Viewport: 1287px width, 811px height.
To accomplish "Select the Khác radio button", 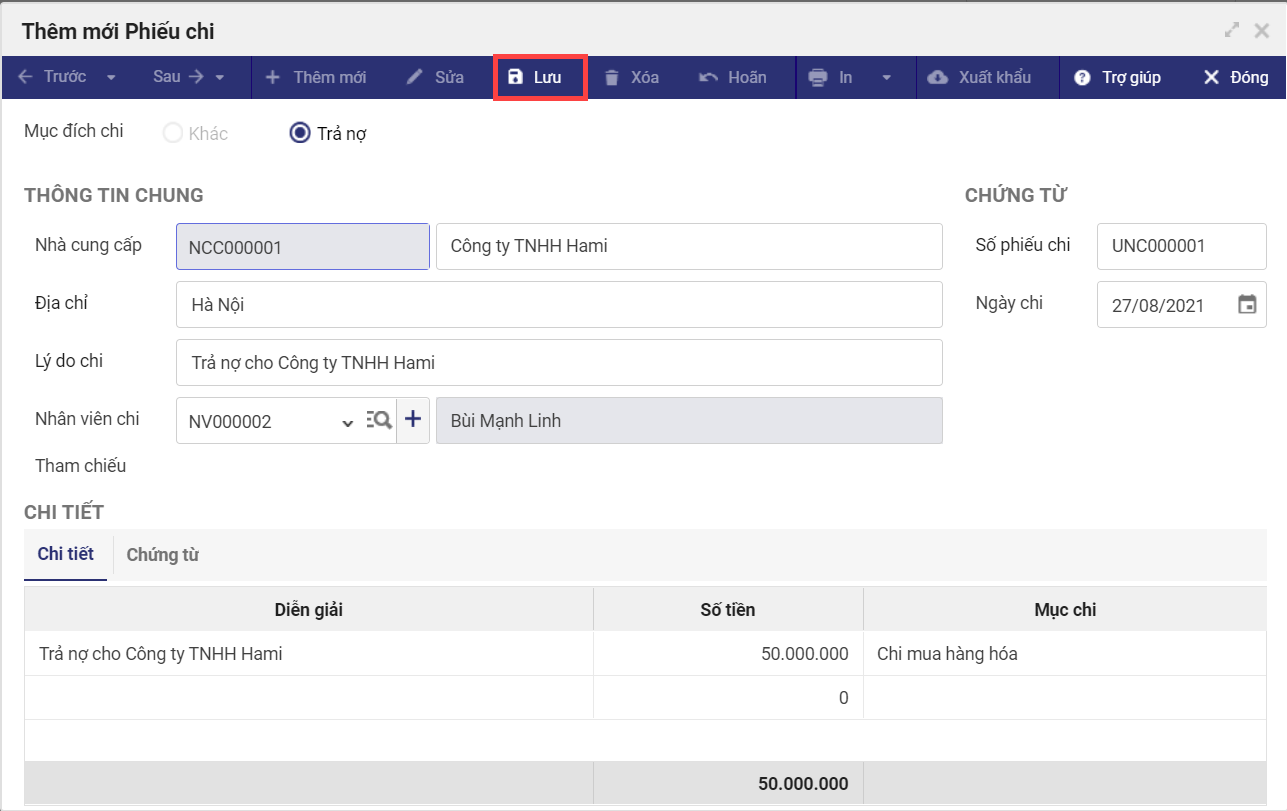I will pyautogui.click(x=173, y=133).
